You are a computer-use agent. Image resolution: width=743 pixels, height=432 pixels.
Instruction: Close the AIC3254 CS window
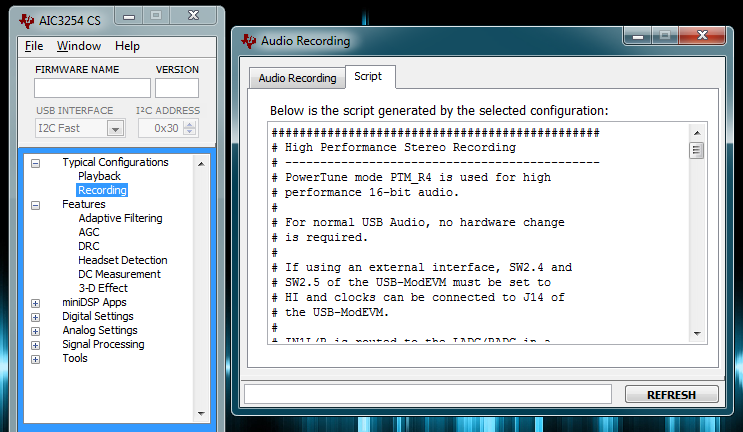(x=193, y=16)
